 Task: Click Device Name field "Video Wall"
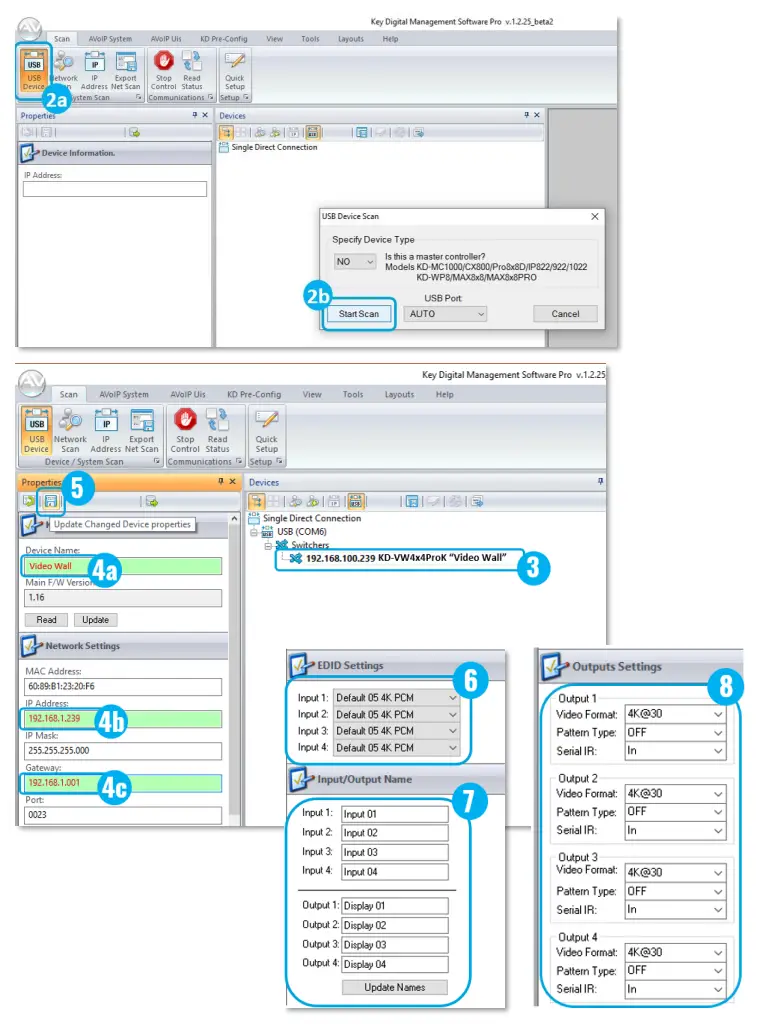click(123, 566)
